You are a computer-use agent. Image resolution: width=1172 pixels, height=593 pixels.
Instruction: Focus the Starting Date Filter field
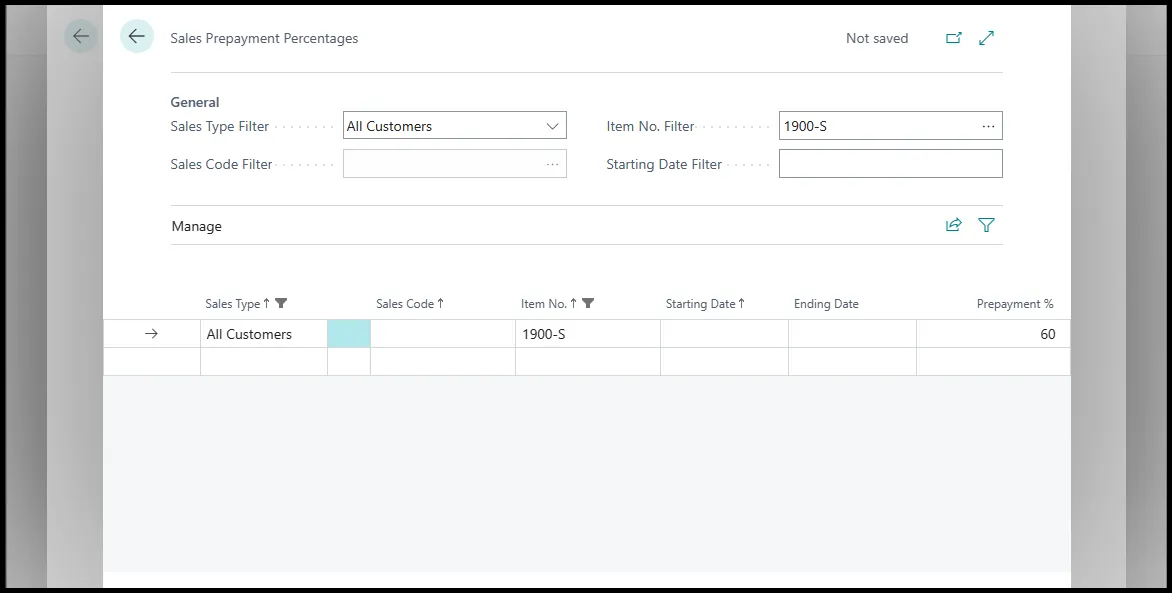point(890,164)
